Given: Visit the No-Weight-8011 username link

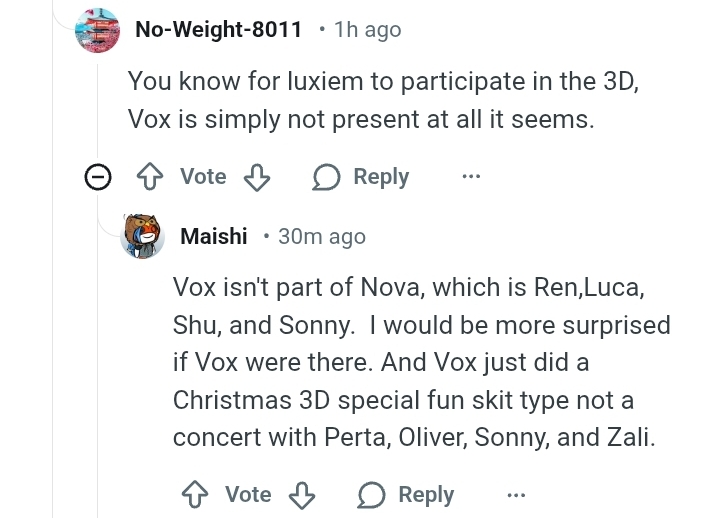Looking at the screenshot, I should click(x=219, y=30).
